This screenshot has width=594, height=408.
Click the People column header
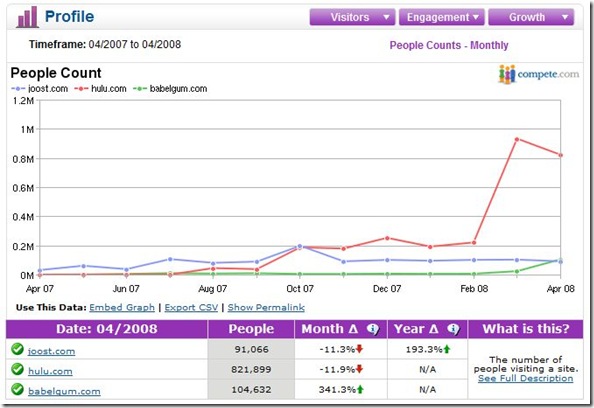tap(251, 329)
